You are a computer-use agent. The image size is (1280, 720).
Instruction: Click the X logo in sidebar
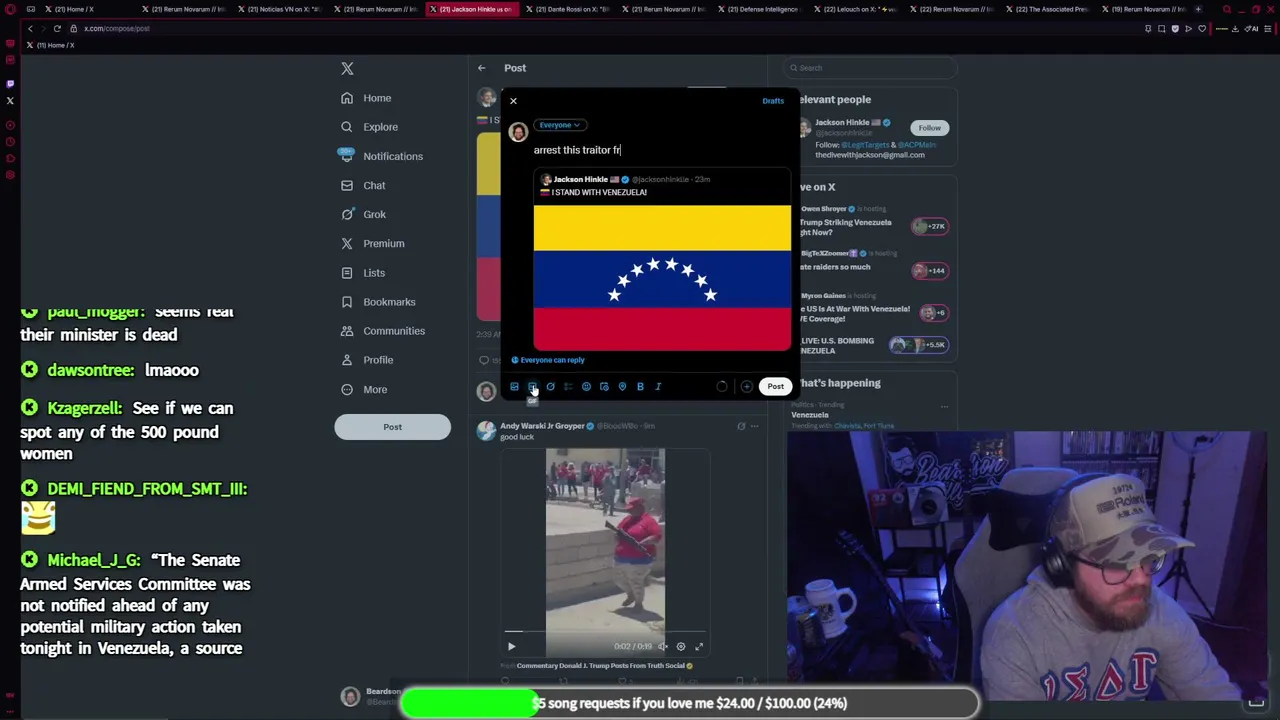(x=347, y=69)
